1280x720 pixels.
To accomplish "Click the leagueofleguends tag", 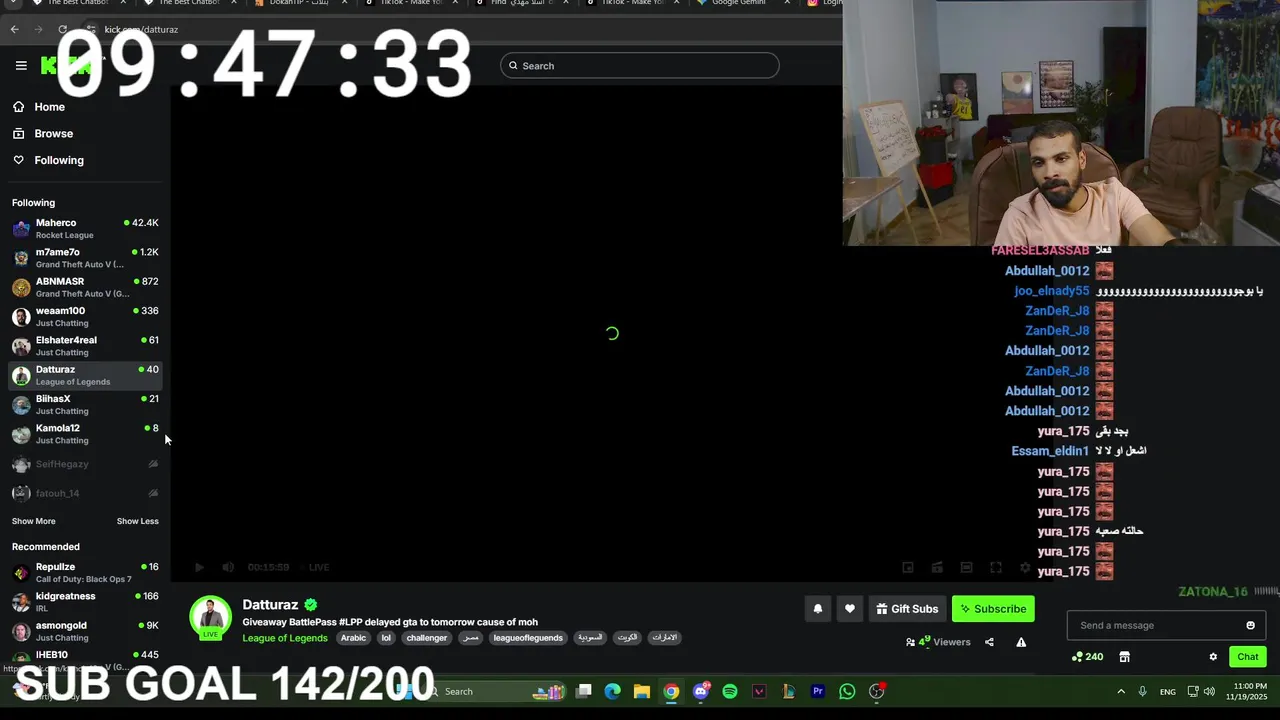I will [528, 638].
